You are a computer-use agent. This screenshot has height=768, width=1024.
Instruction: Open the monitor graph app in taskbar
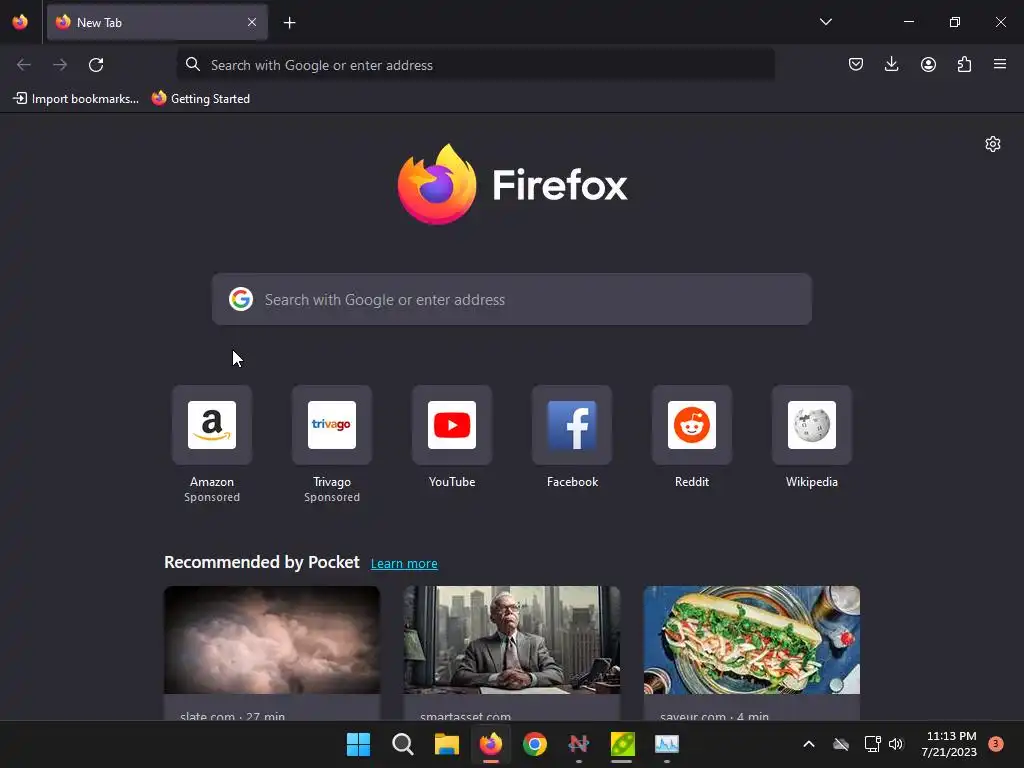tap(667, 744)
